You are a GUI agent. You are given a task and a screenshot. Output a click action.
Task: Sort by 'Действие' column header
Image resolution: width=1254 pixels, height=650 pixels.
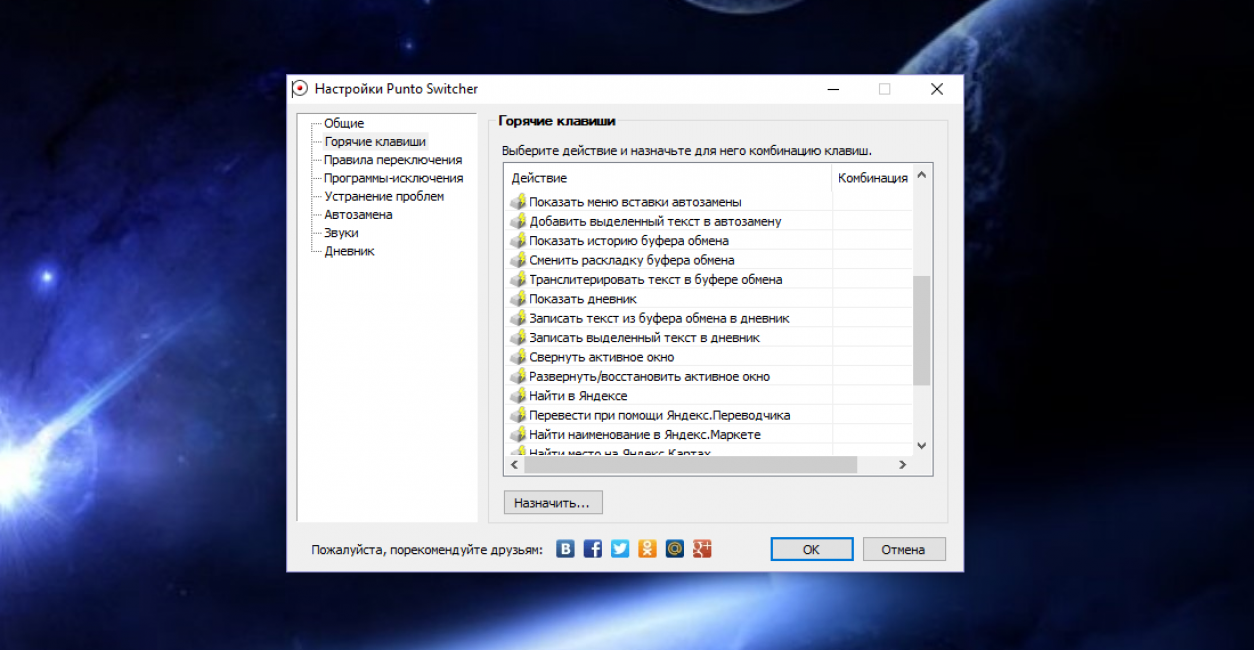click(x=668, y=178)
